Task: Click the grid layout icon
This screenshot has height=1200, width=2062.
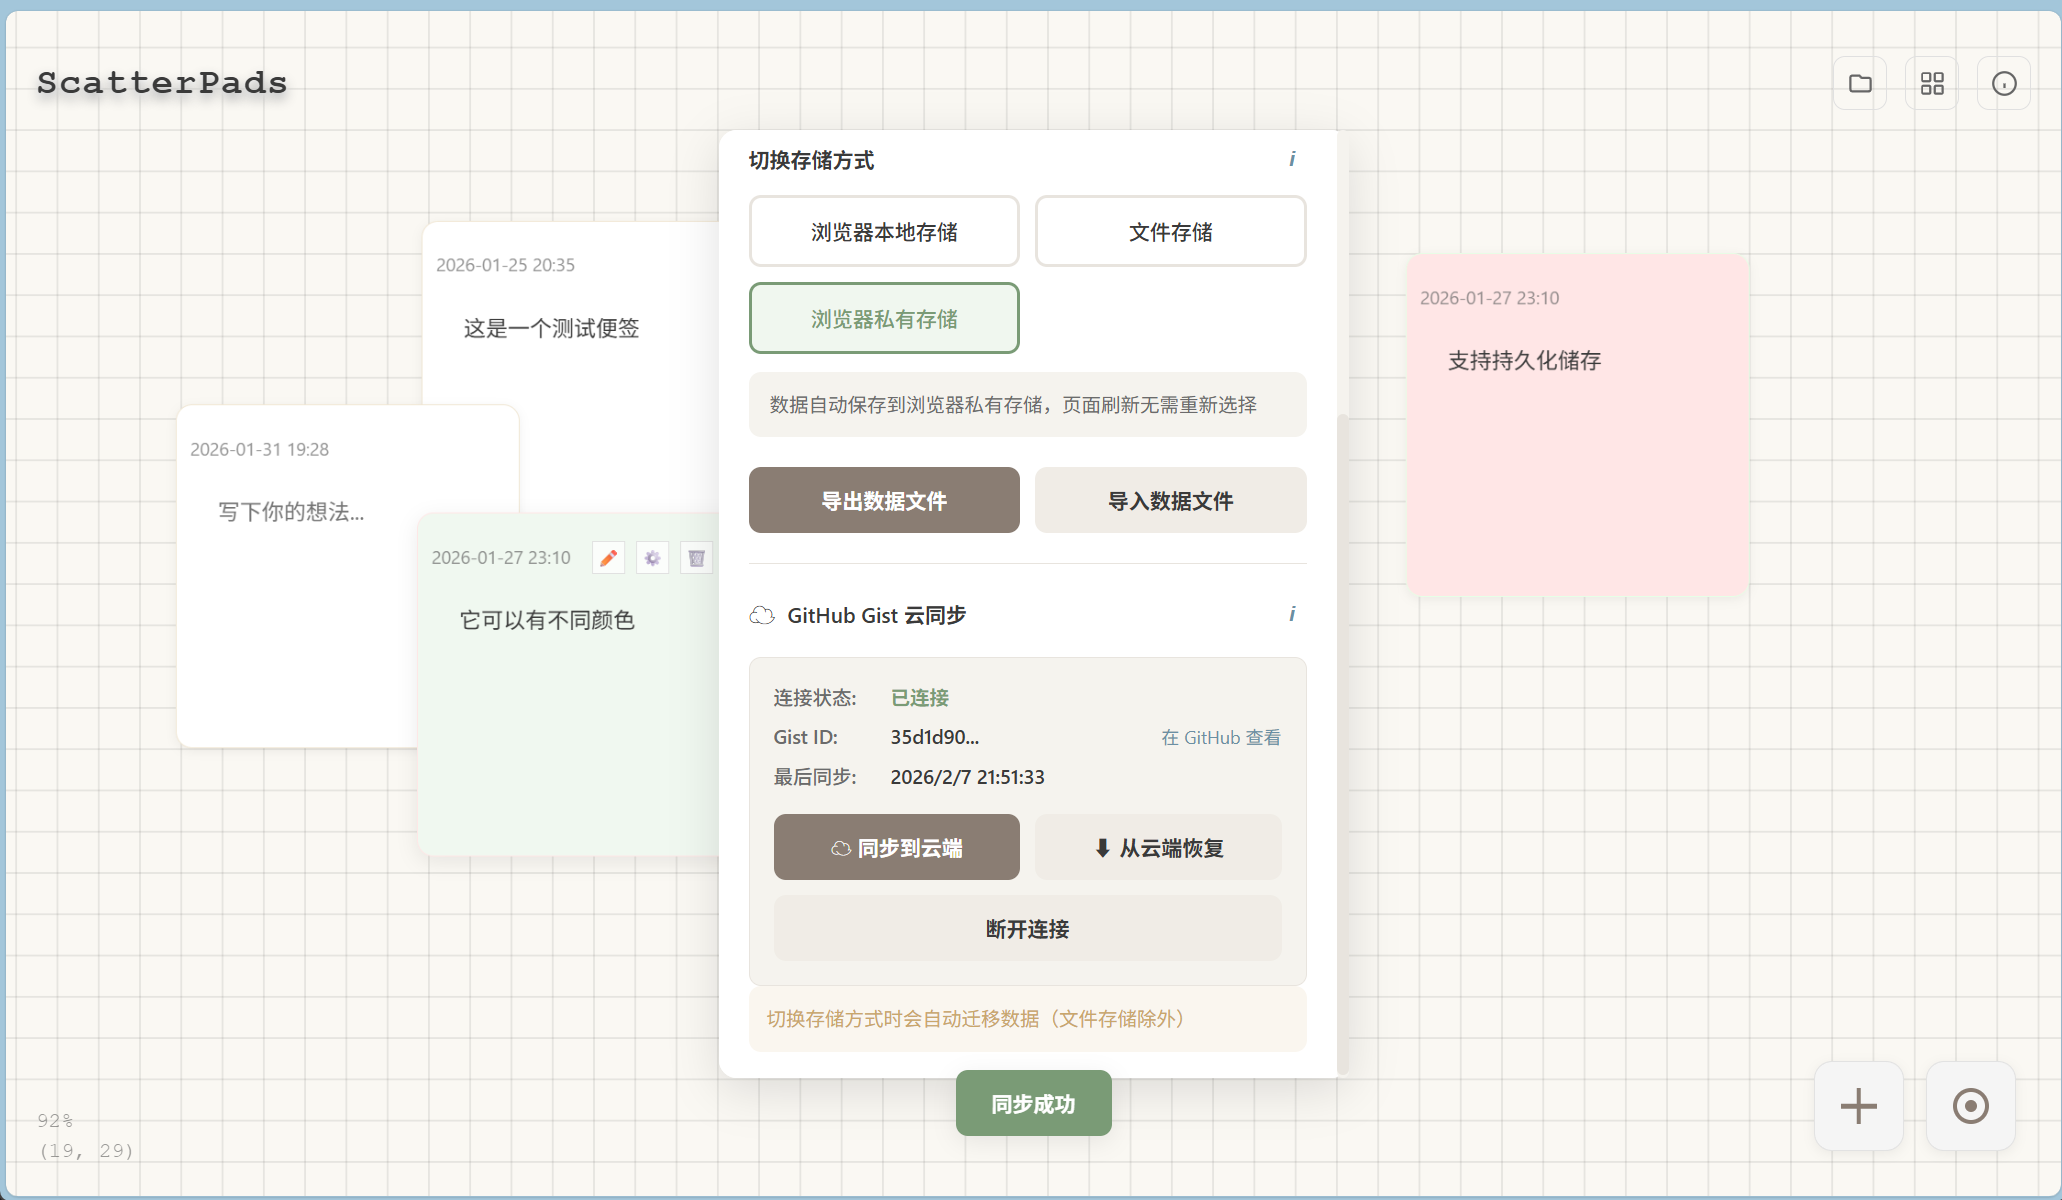Action: pos(1932,83)
